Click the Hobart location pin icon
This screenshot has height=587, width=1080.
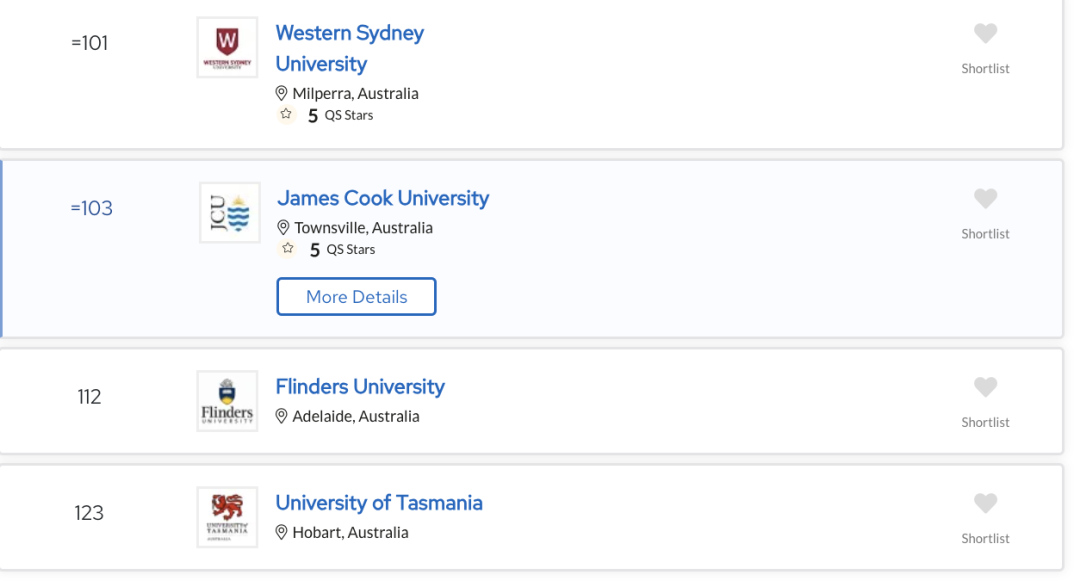(281, 533)
